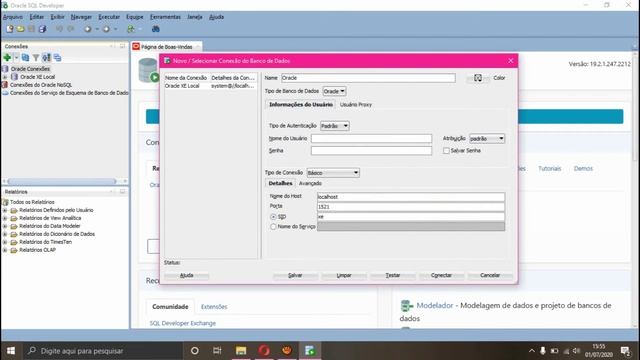Open the Tipo de Banco de Dados dropdown
Viewport: 640px width, 360px height.
tap(334, 91)
